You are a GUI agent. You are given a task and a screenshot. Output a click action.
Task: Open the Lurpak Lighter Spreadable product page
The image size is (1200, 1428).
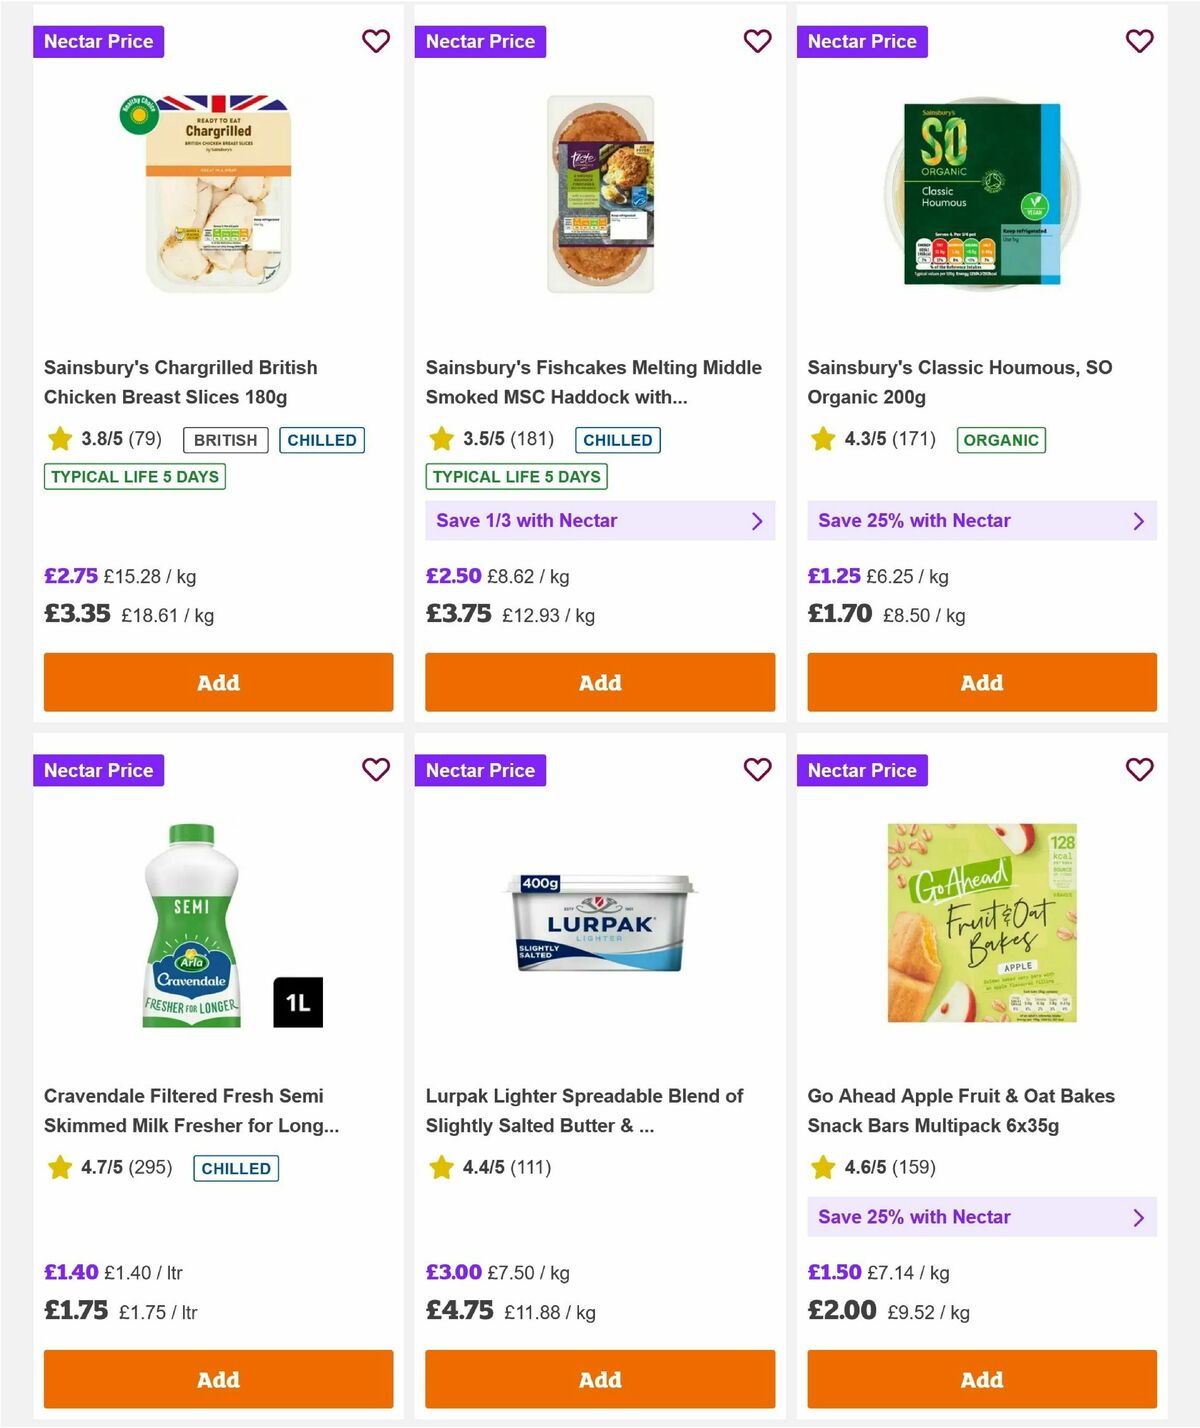[585, 1110]
